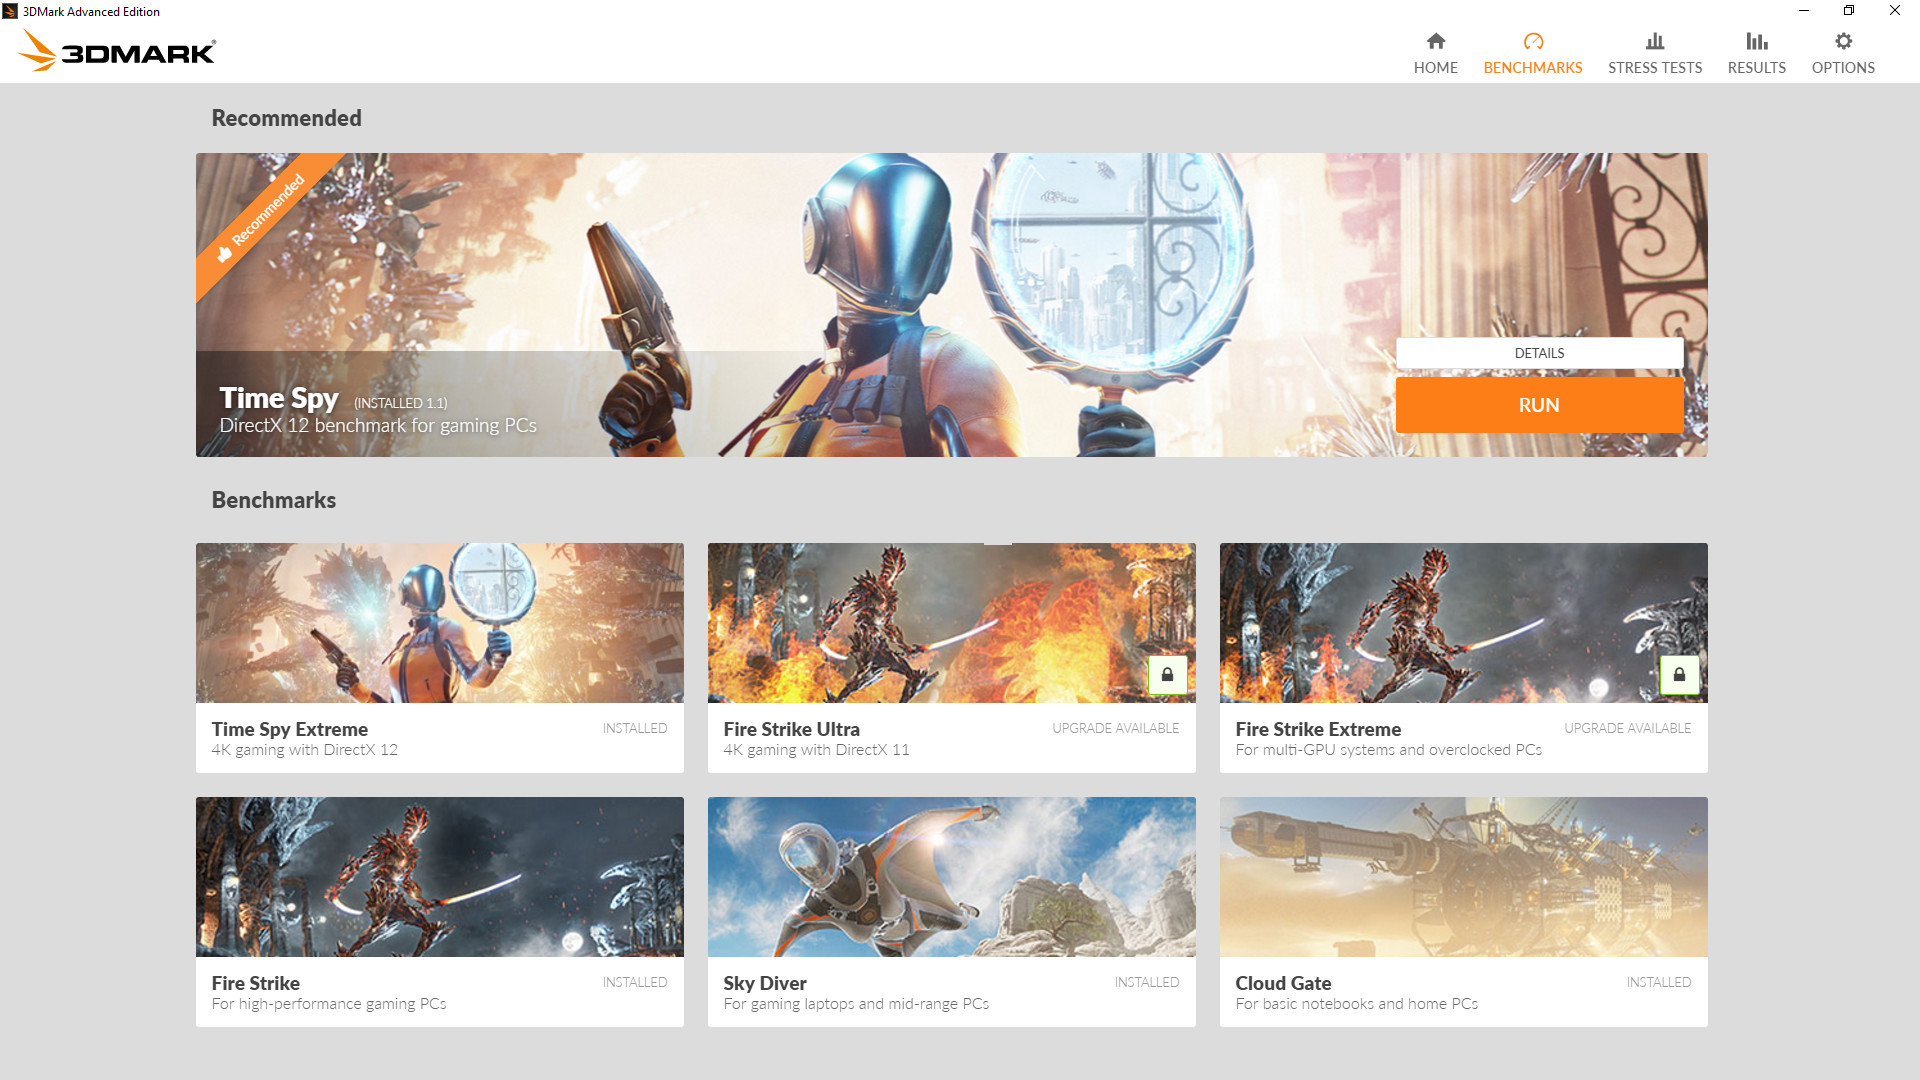
Task: Restore down the 3DMark window
Action: tap(1848, 11)
